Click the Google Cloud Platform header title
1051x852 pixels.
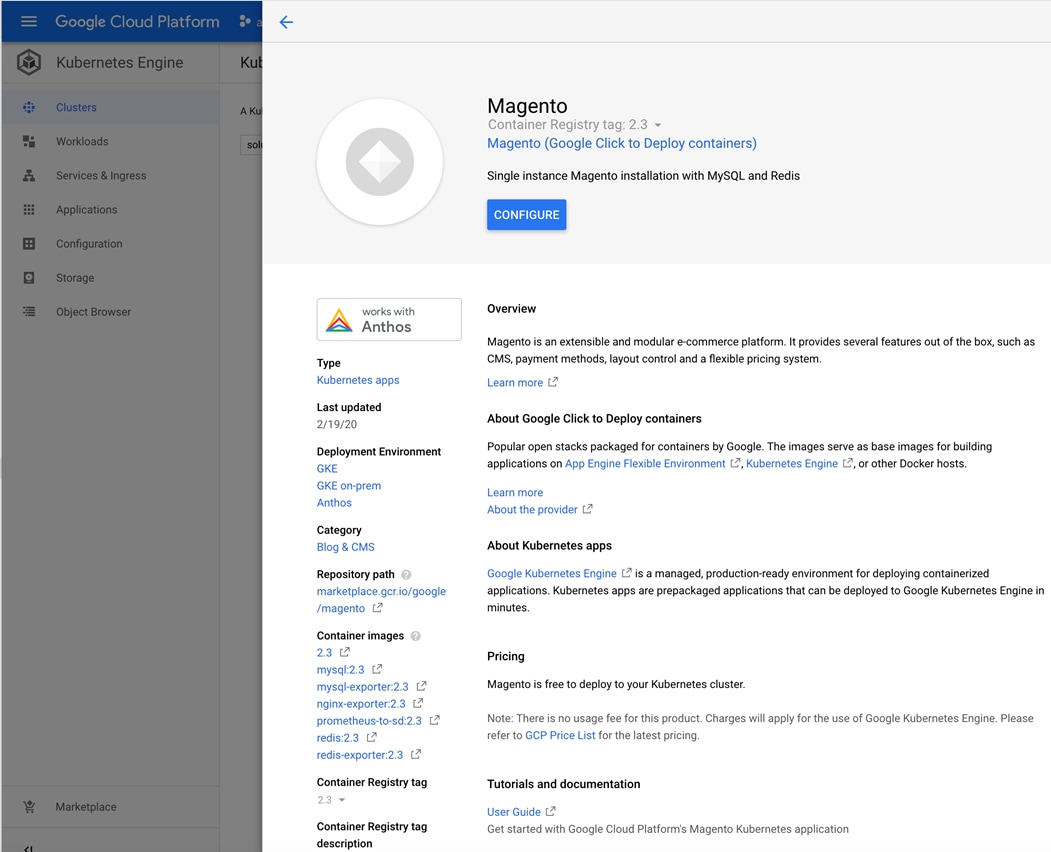coord(137,21)
